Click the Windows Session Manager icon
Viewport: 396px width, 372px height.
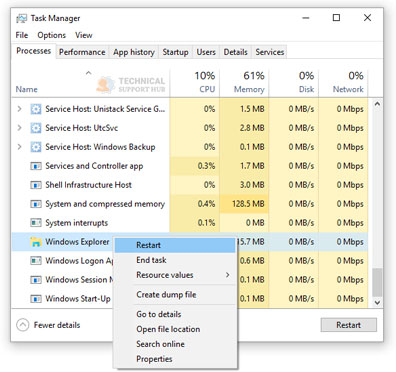click(36, 280)
